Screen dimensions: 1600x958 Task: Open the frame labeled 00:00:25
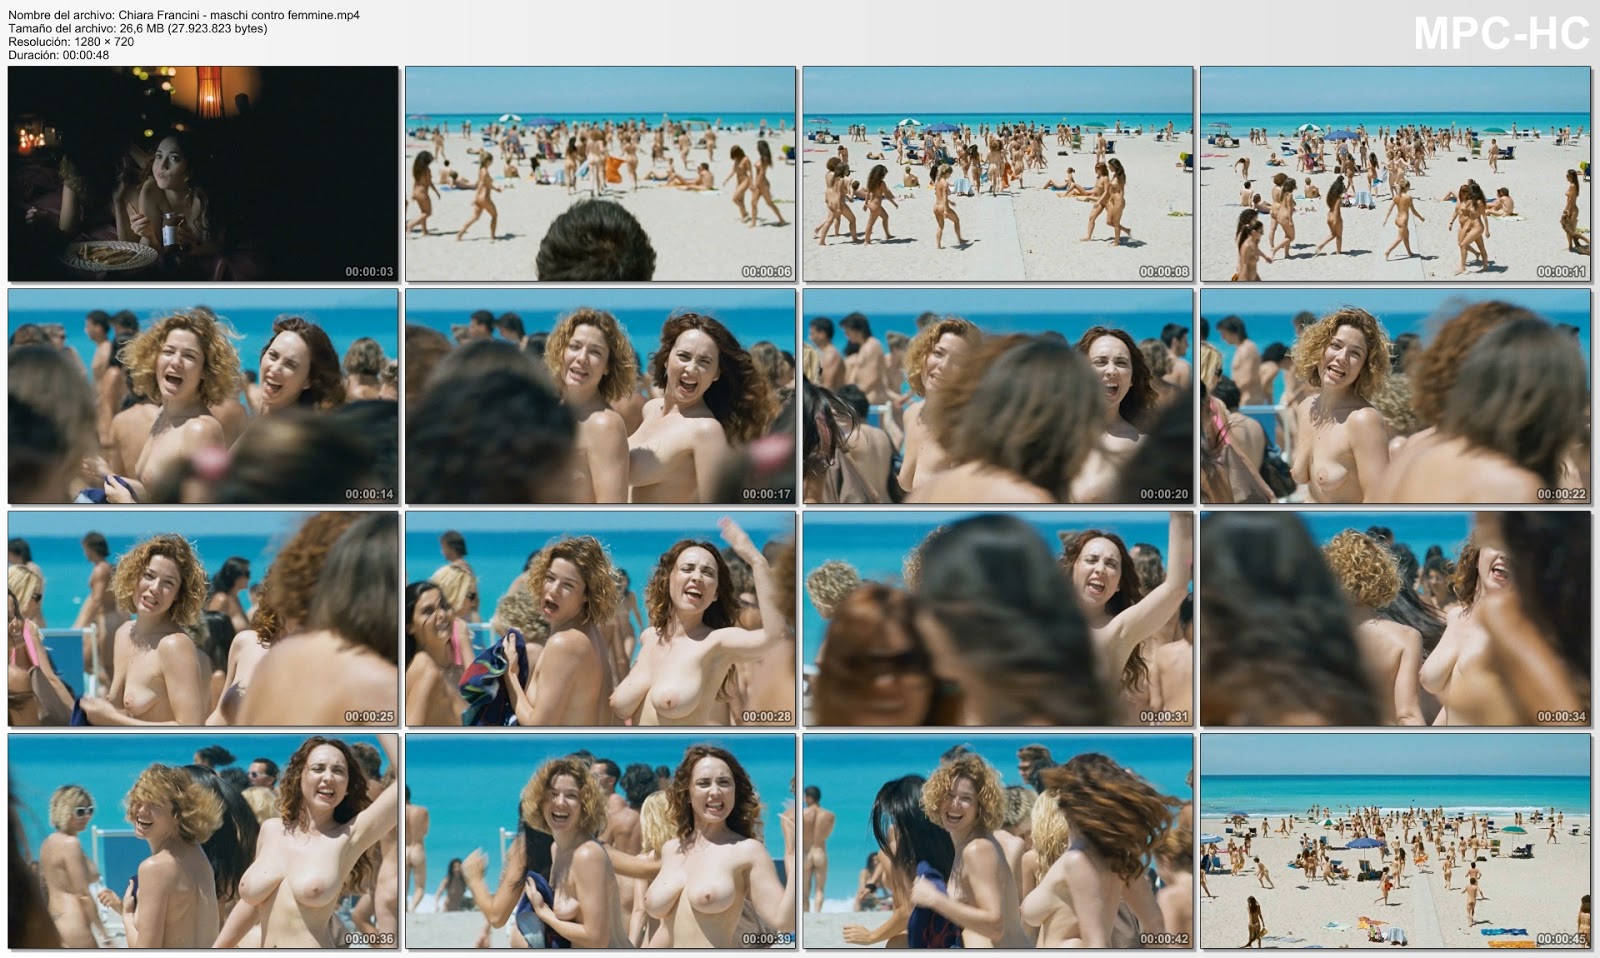click(x=203, y=619)
